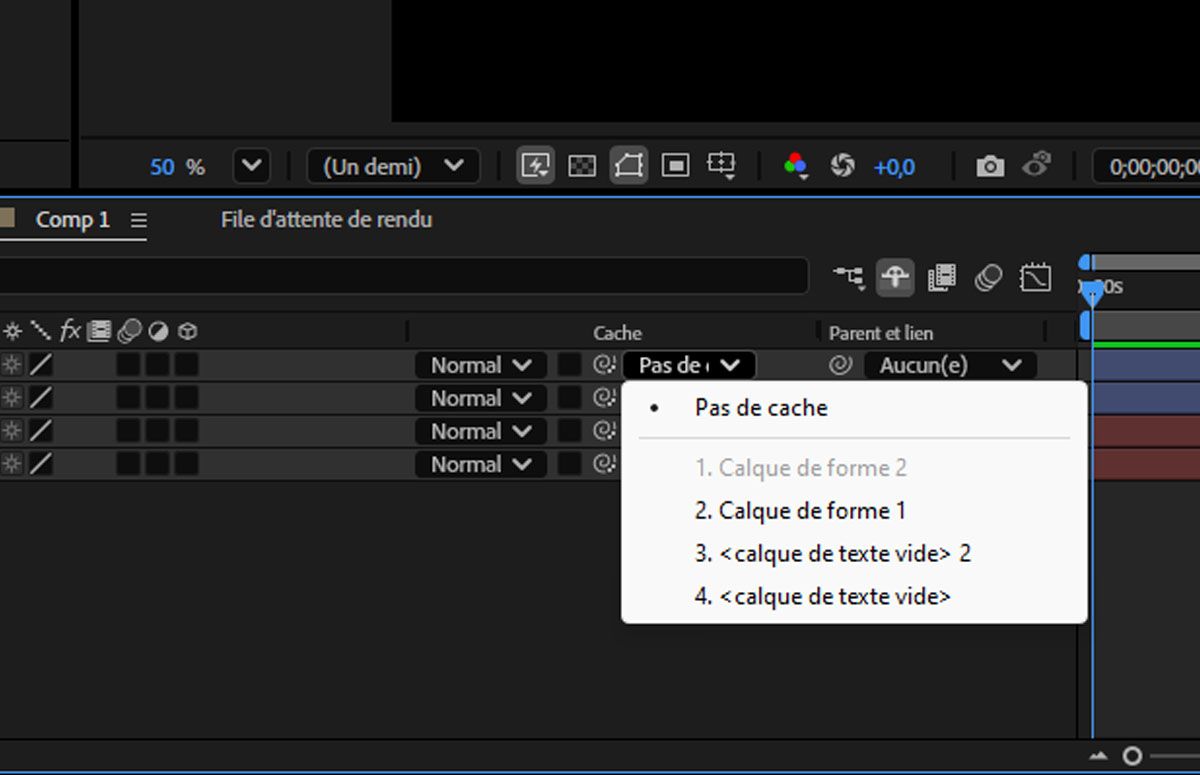Switch to File d'attente de rendu tab
1200x775 pixels.
point(327,219)
